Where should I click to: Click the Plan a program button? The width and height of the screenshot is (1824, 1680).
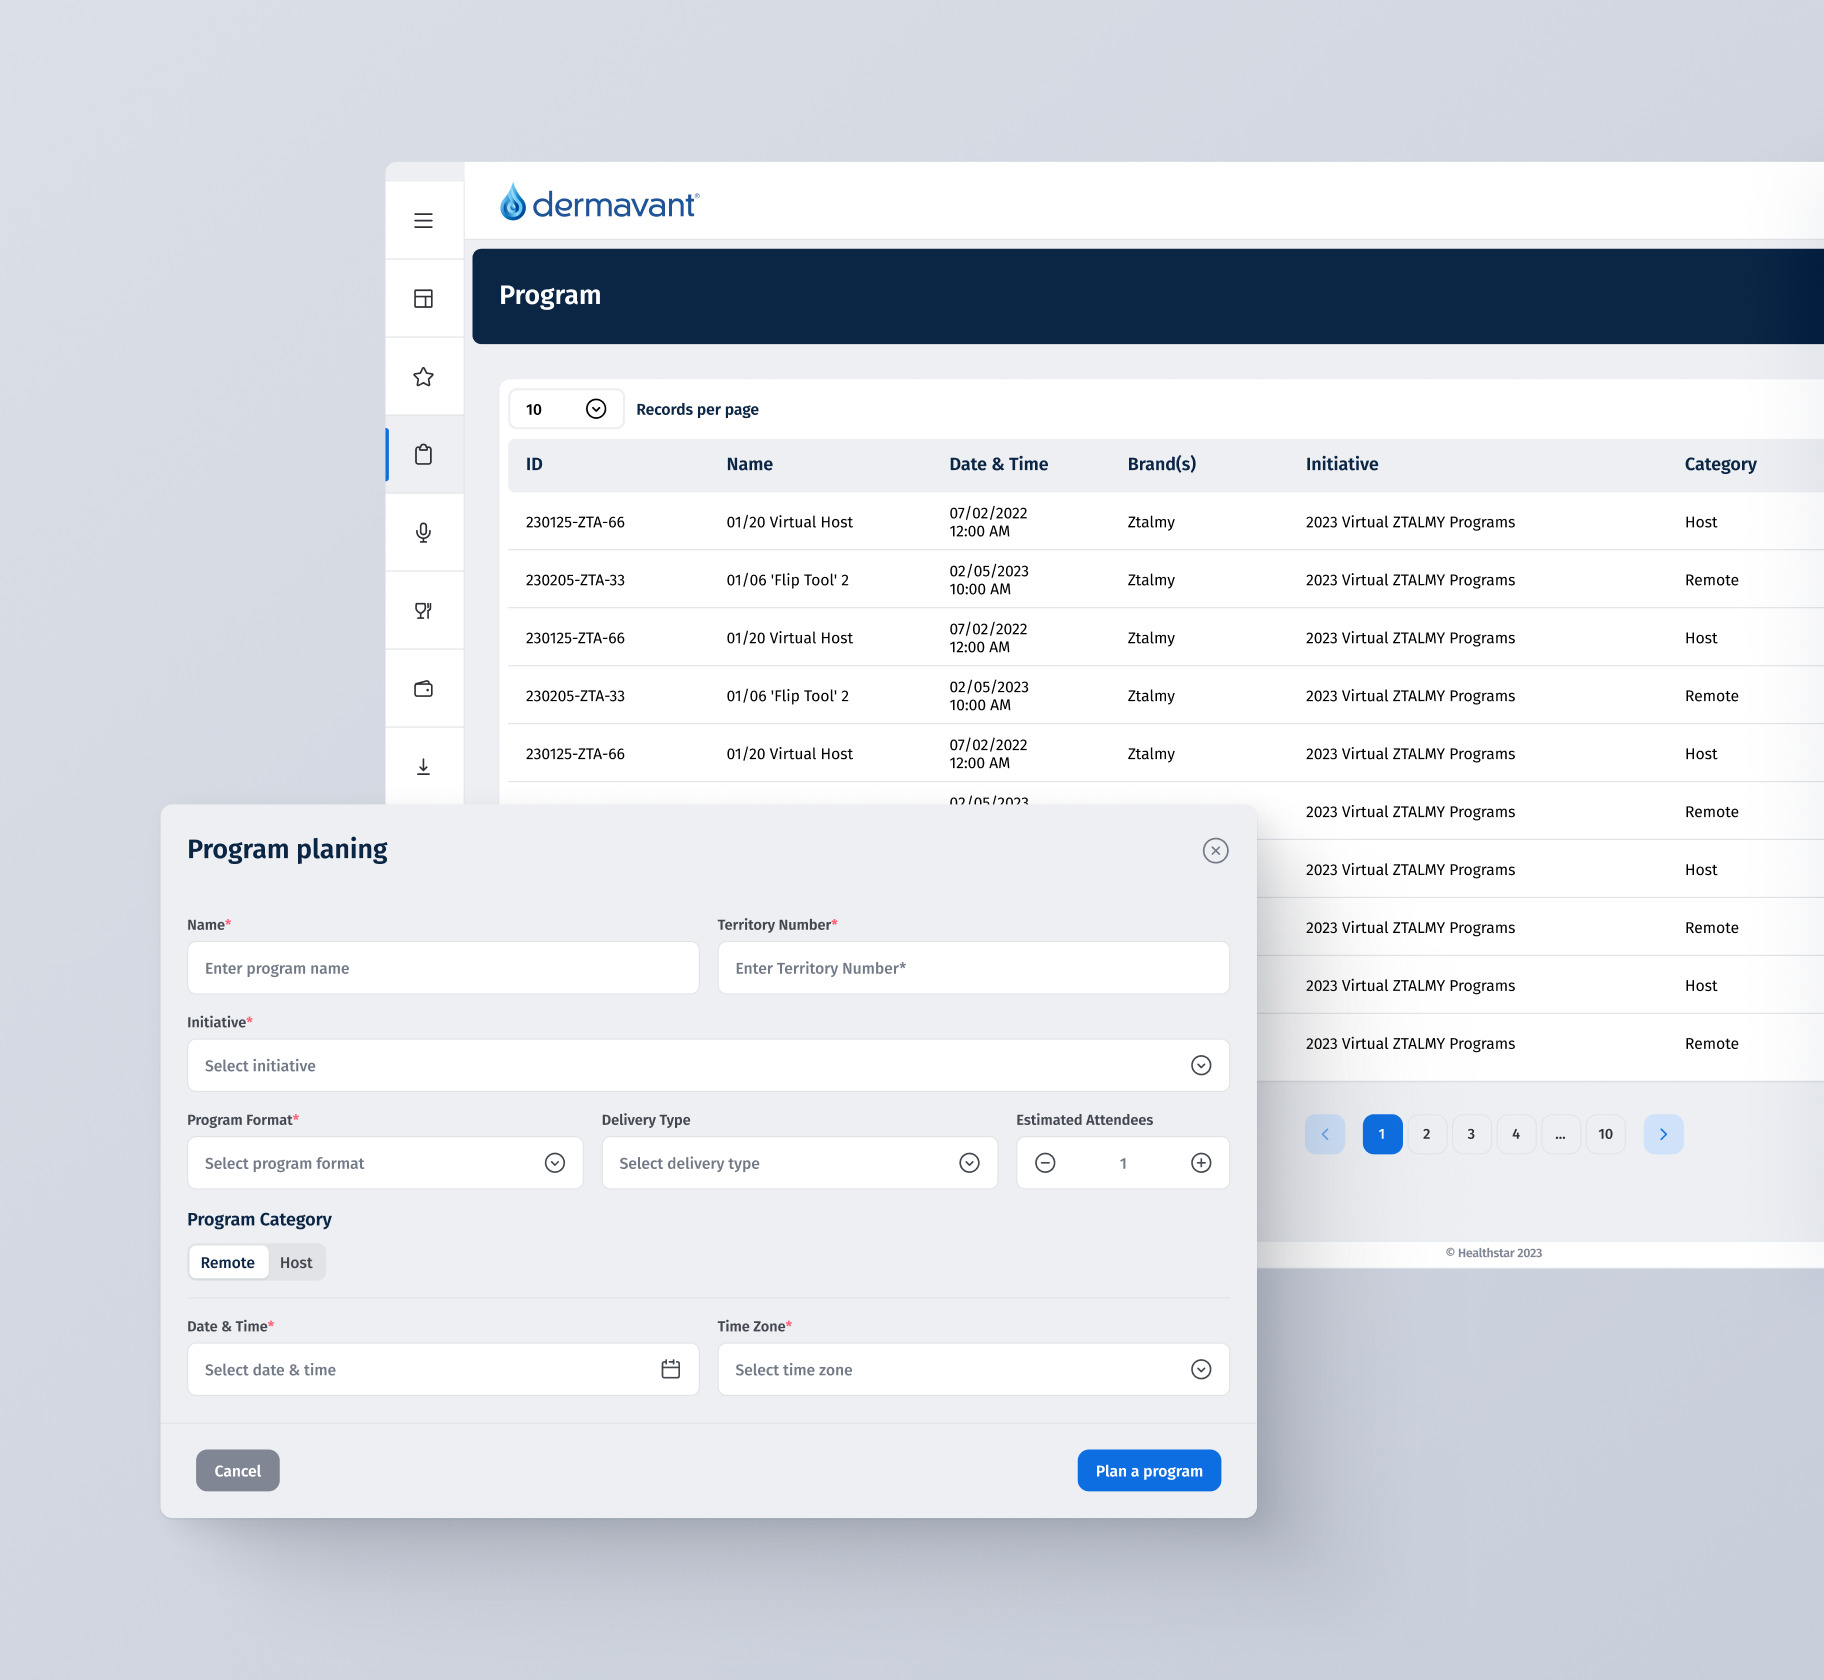point(1149,1470)
